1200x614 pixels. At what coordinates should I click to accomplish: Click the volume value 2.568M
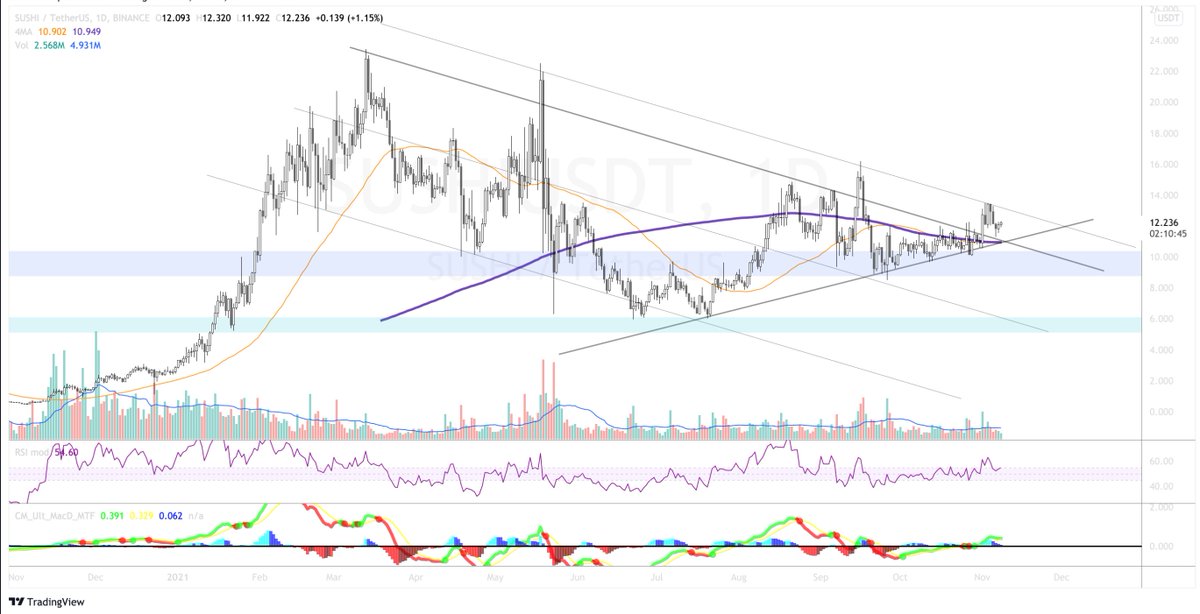[x=48, y=47]
